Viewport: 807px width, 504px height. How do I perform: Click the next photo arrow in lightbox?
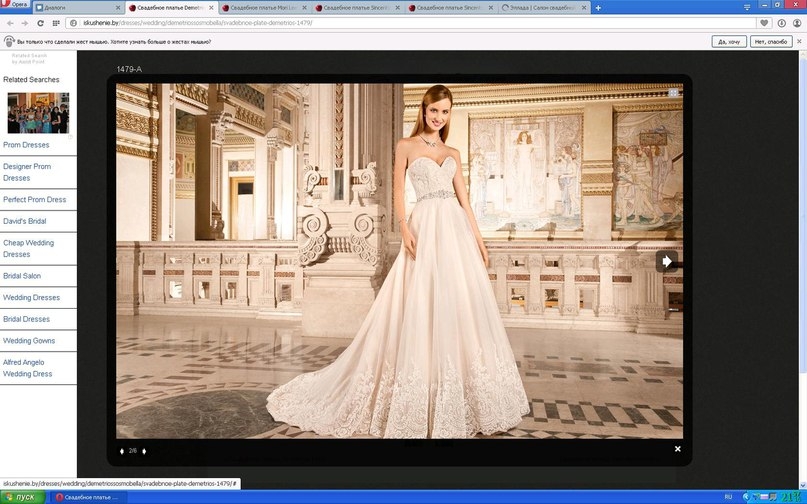tap(667, 261)
